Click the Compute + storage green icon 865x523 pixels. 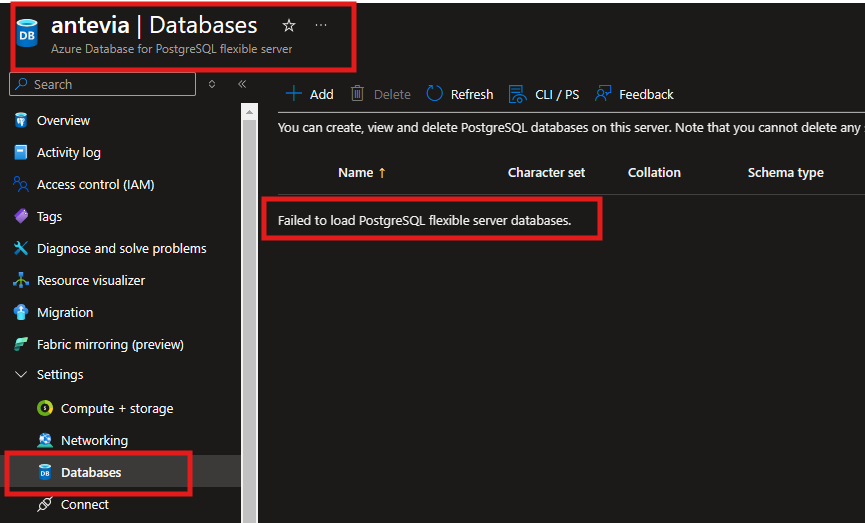(x=45, y=408)
